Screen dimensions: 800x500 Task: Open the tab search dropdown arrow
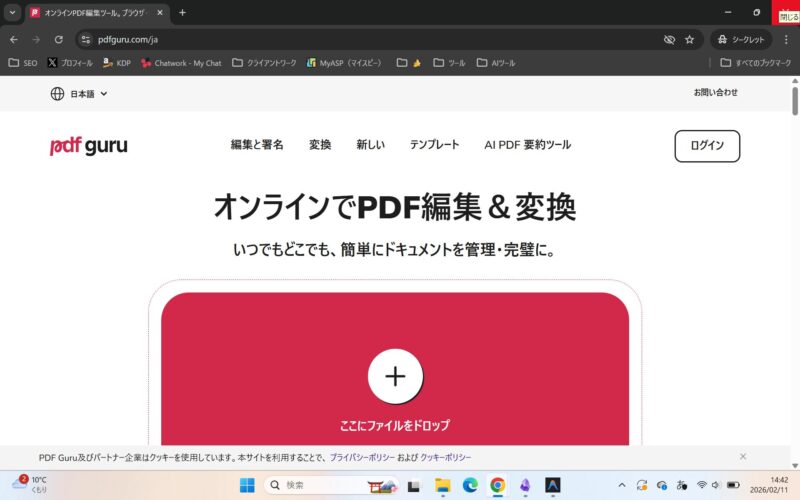[12, 13]
